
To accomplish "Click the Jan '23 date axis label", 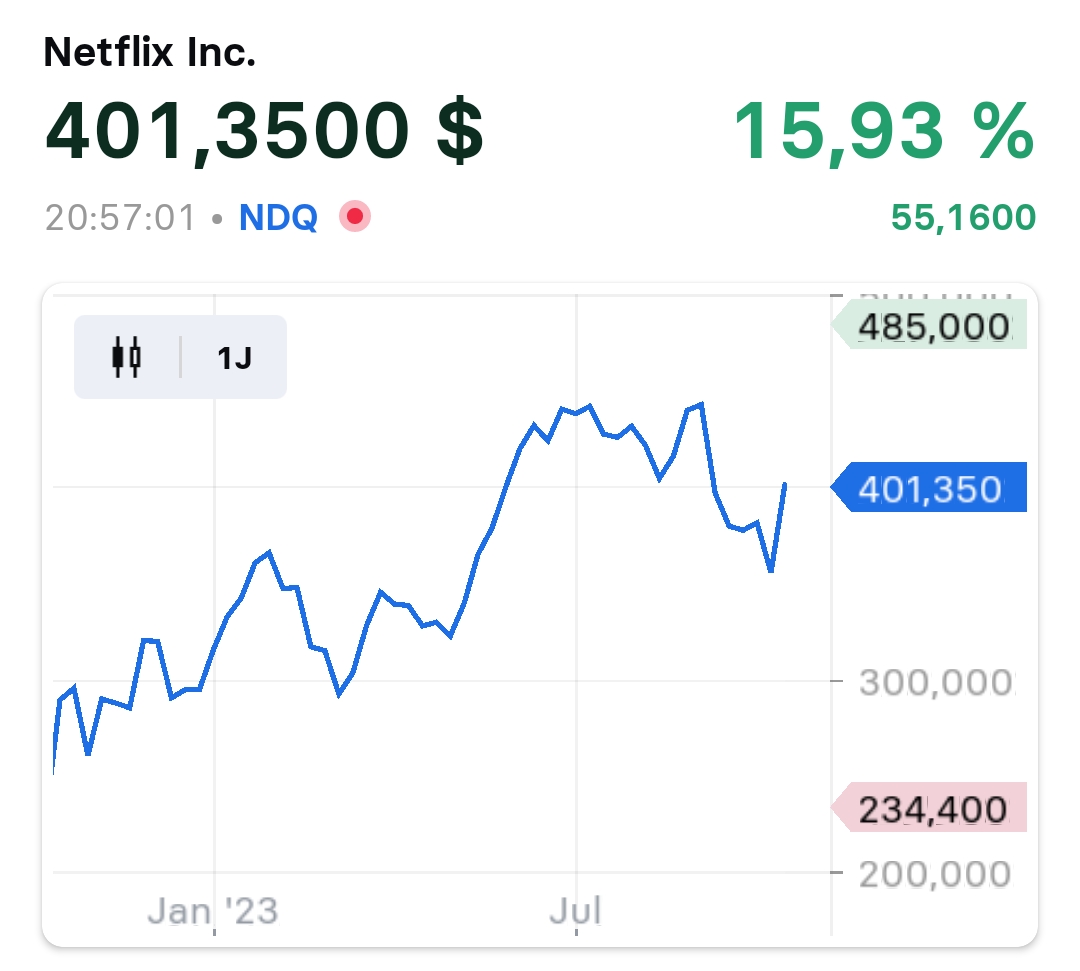I will coord(213,911).
